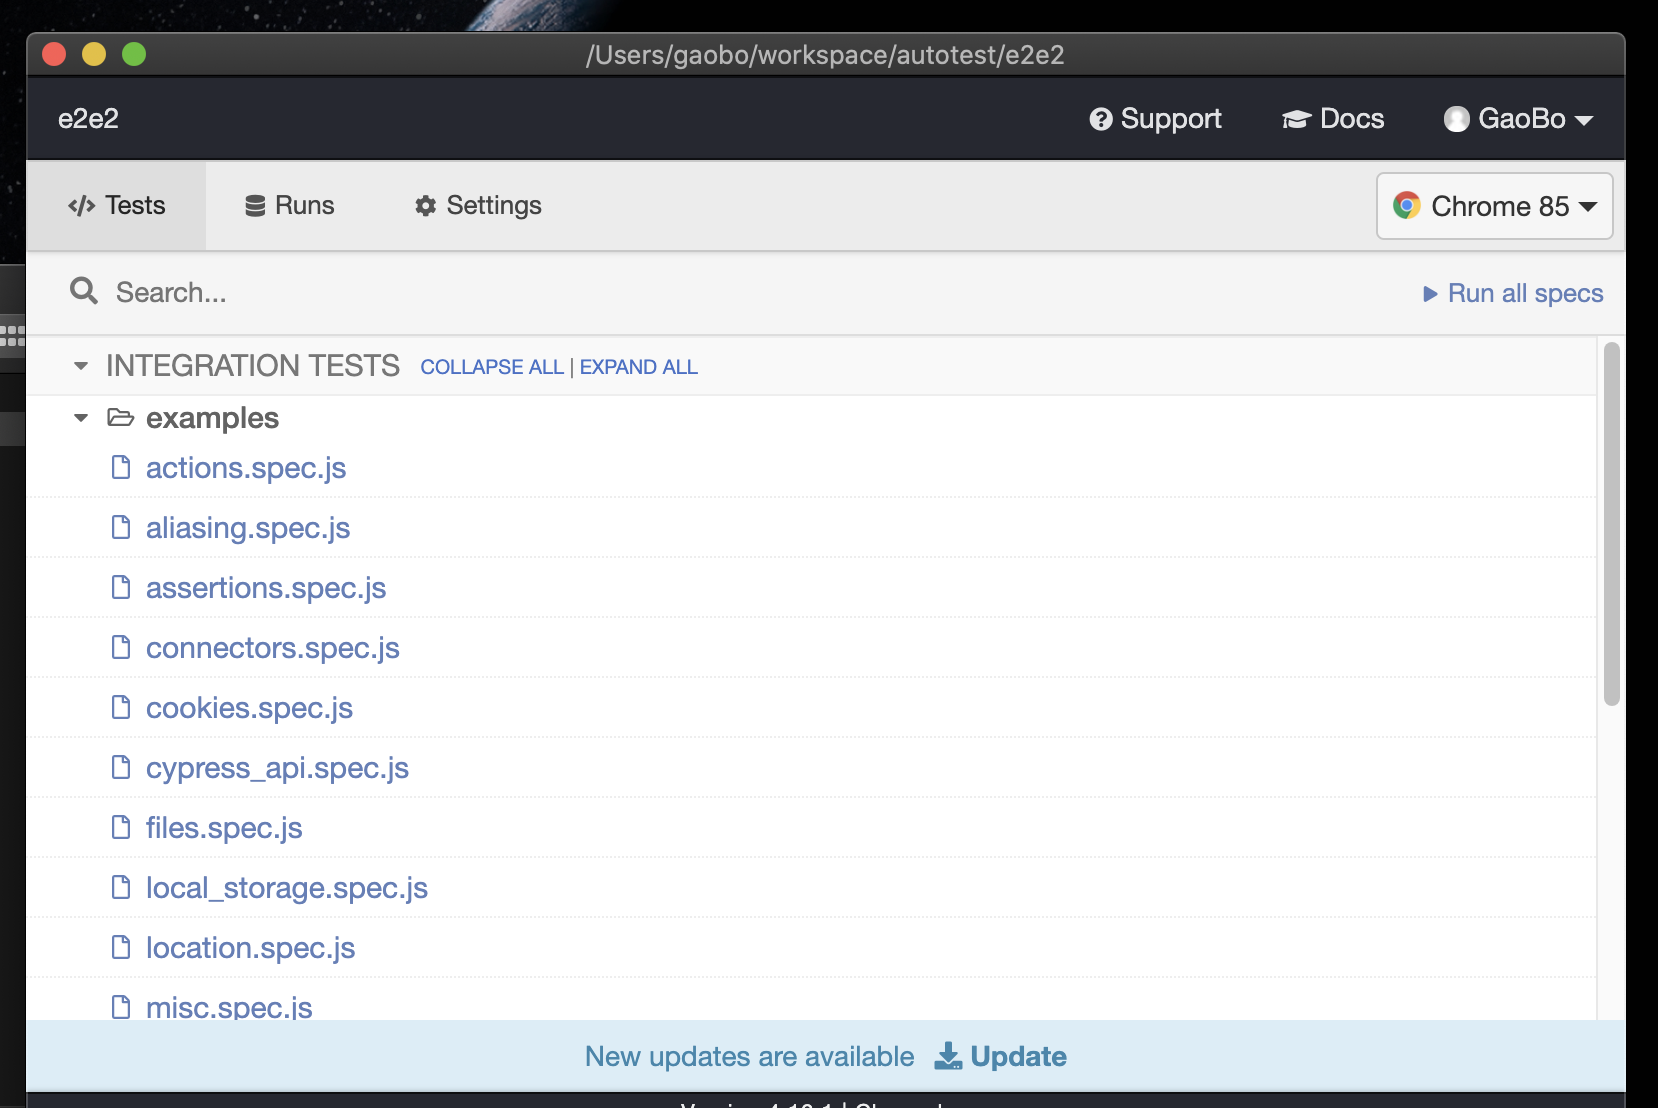Screen dimensions: 1658x1108
Task: Click EXPAND ALL
Action: click(639, 367)
